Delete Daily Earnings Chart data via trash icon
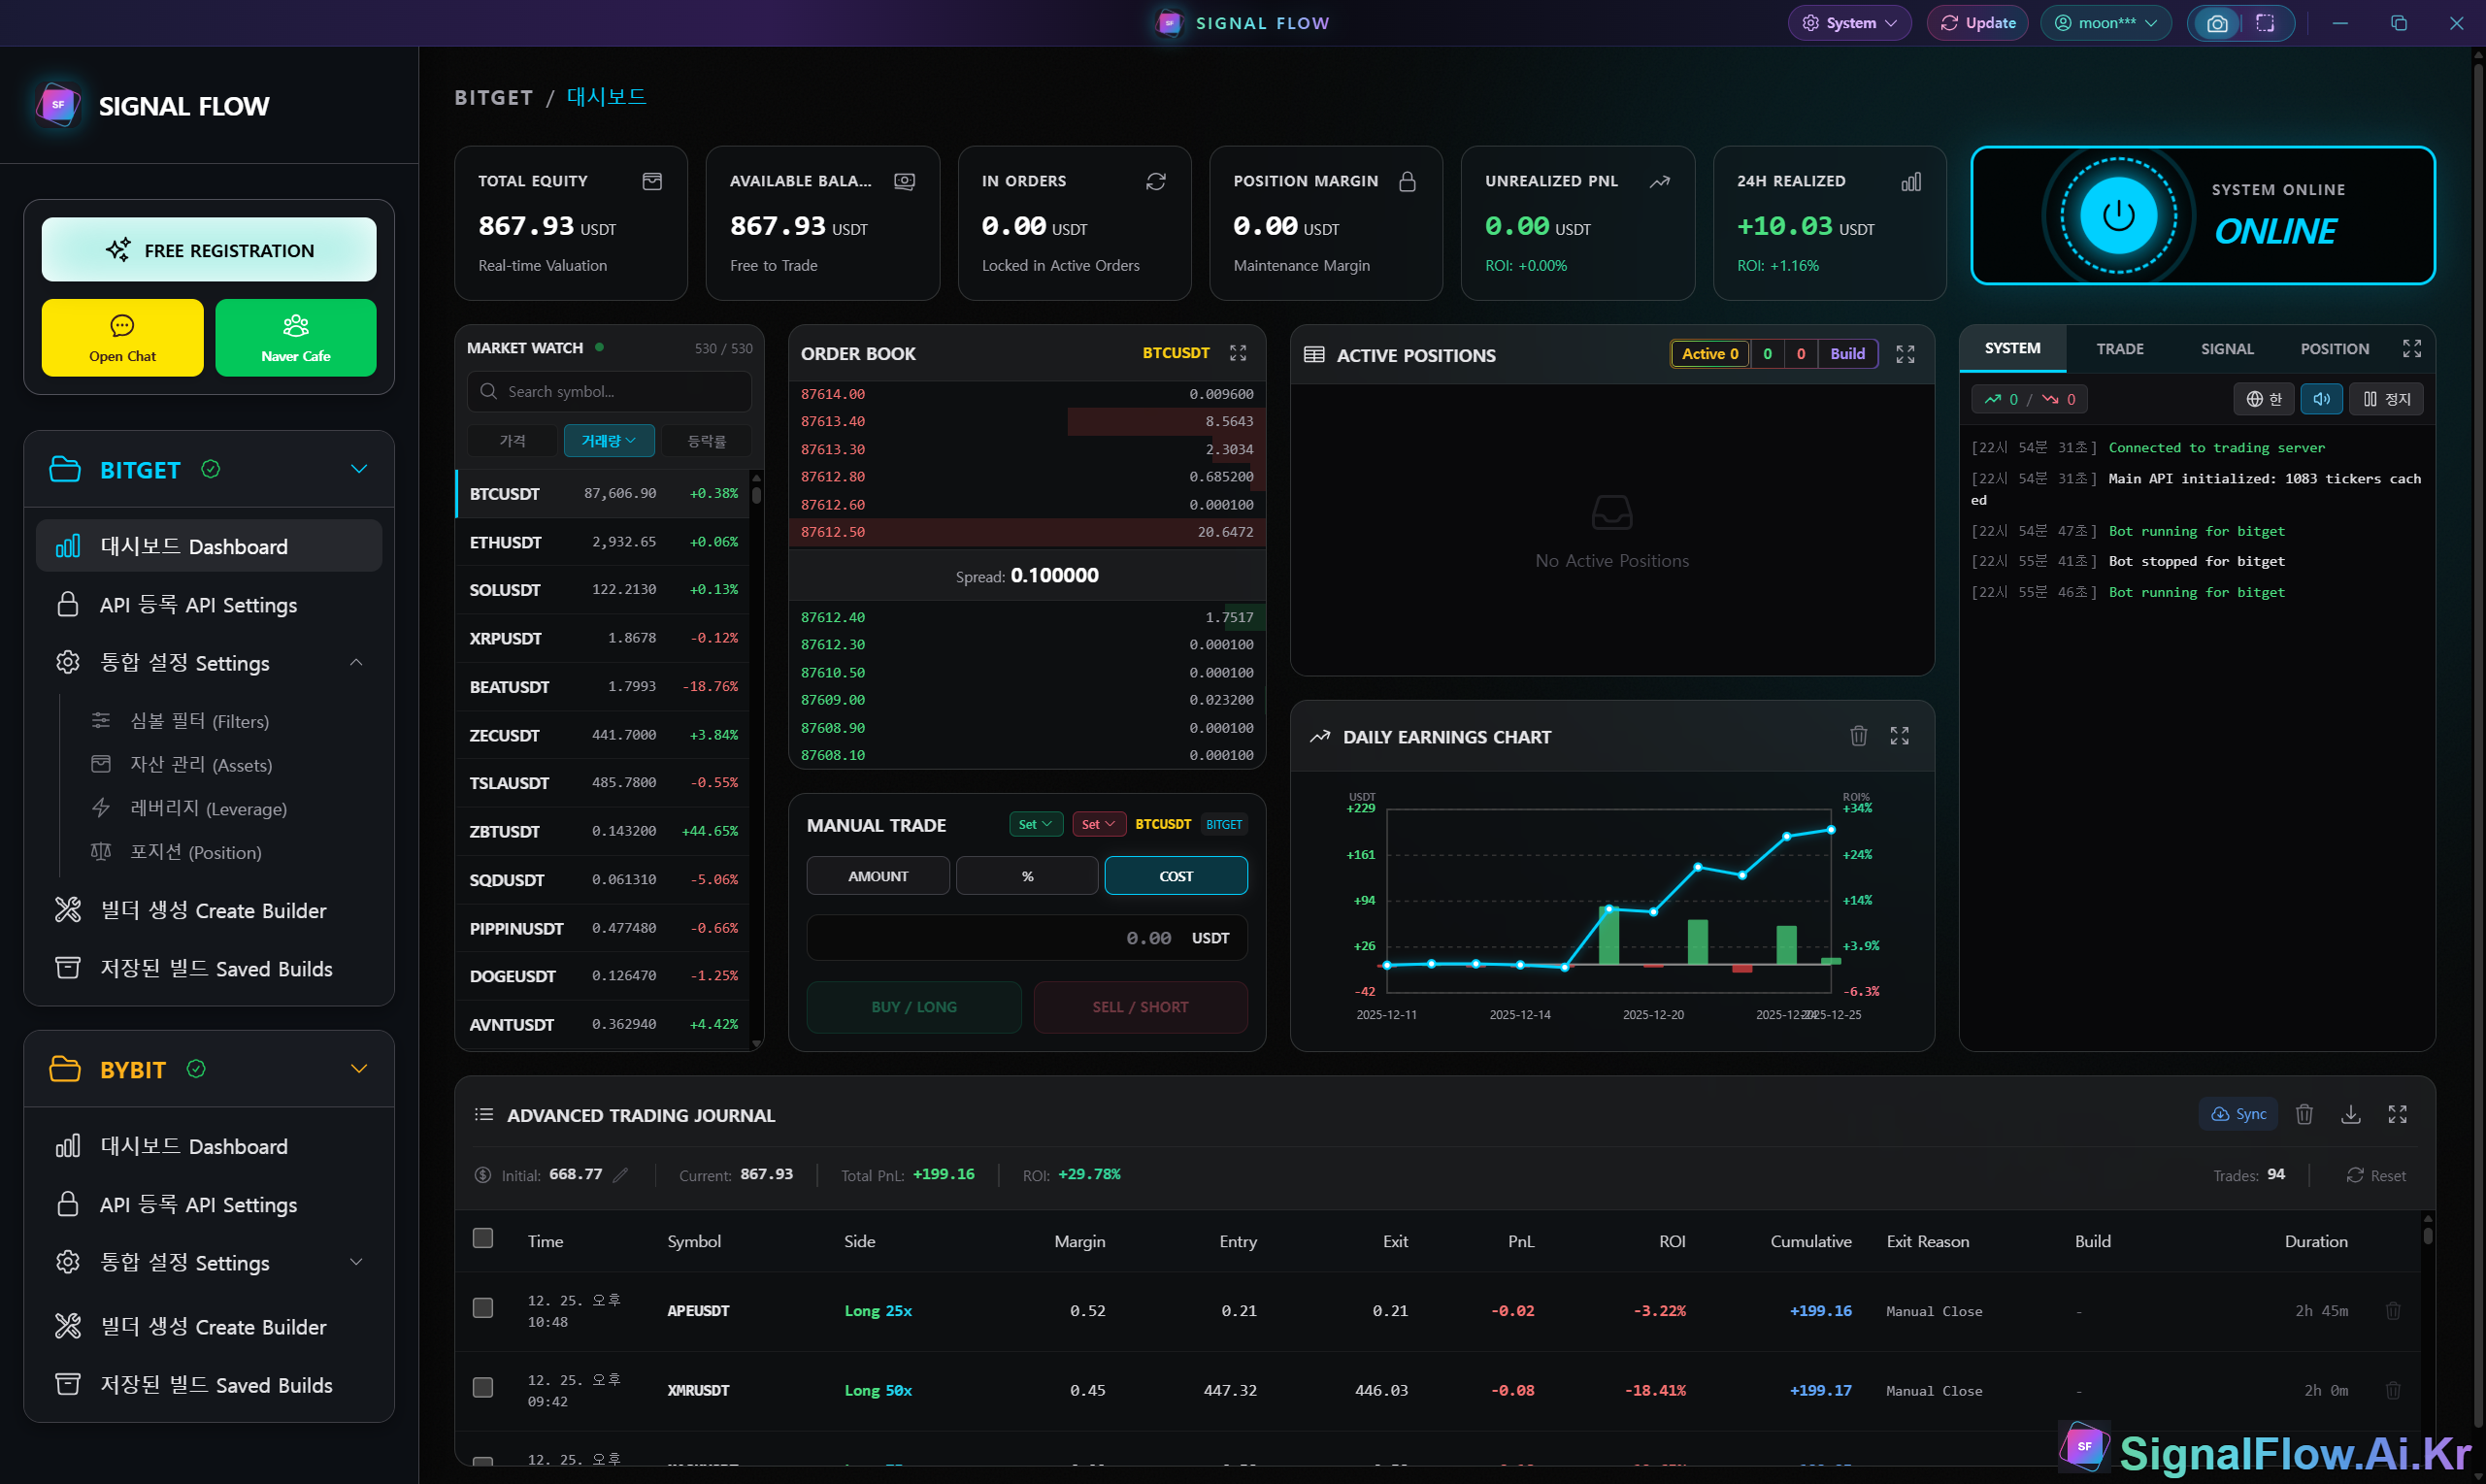 click(x=1858, y=736)
